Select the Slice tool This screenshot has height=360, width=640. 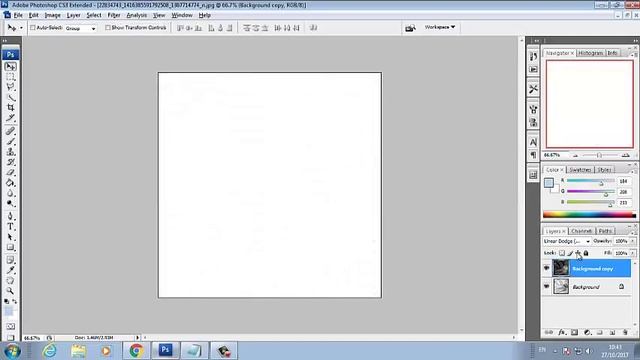(x=11, y=118)
